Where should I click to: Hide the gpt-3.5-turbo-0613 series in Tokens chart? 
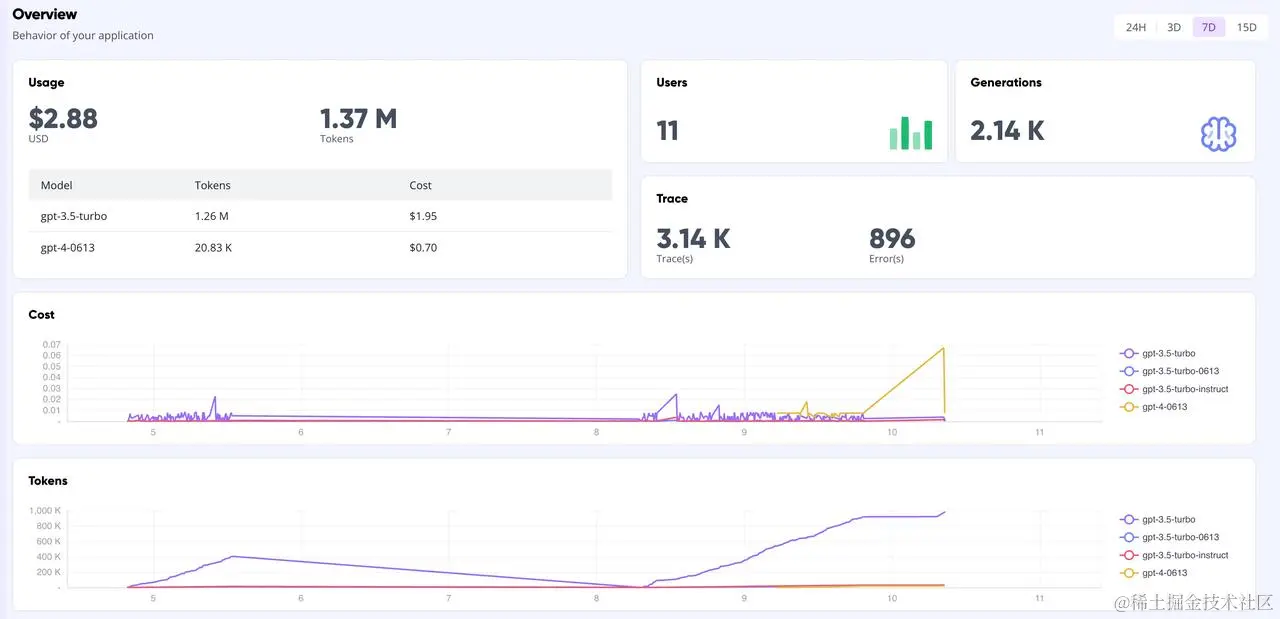1128,537
